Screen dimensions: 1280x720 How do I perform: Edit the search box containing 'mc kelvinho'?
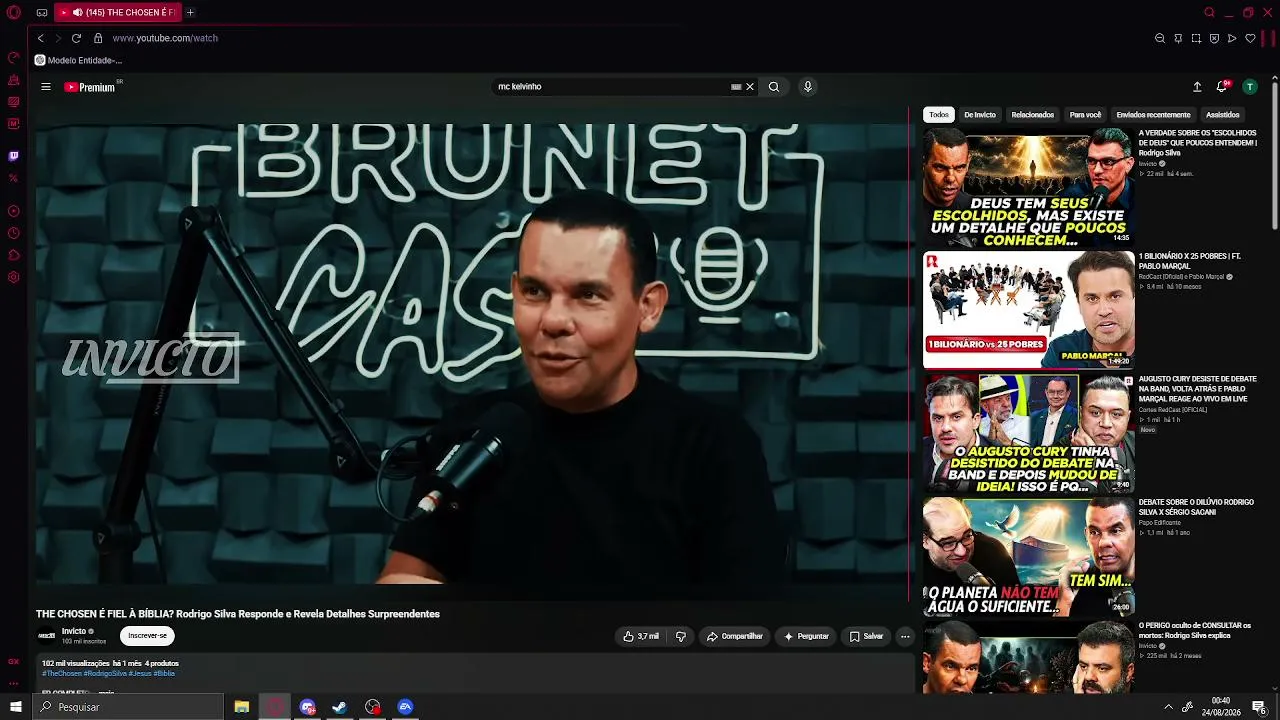click(612, 87)
